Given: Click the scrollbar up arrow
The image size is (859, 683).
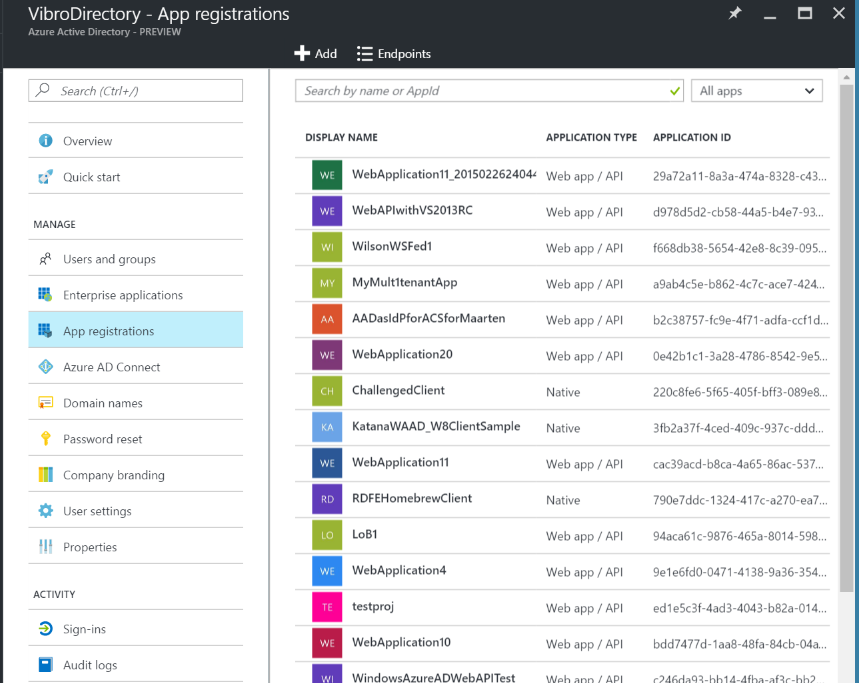Looking at the screenshot, I should (x=846, y=77).
